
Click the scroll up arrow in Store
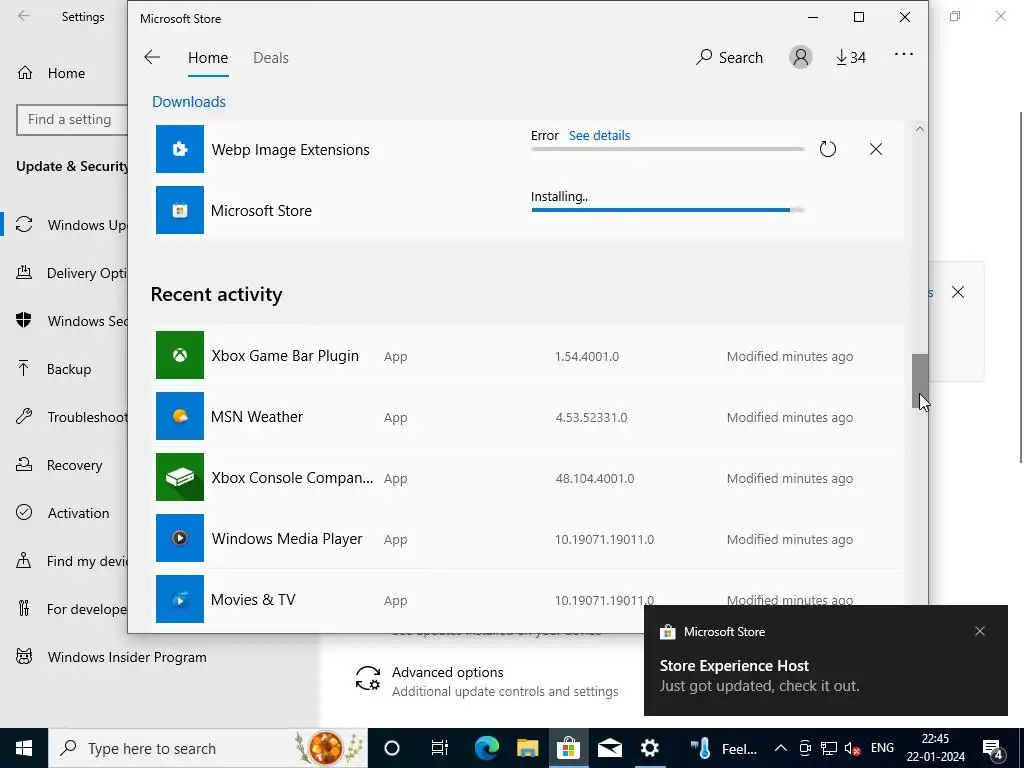point(920,129)
